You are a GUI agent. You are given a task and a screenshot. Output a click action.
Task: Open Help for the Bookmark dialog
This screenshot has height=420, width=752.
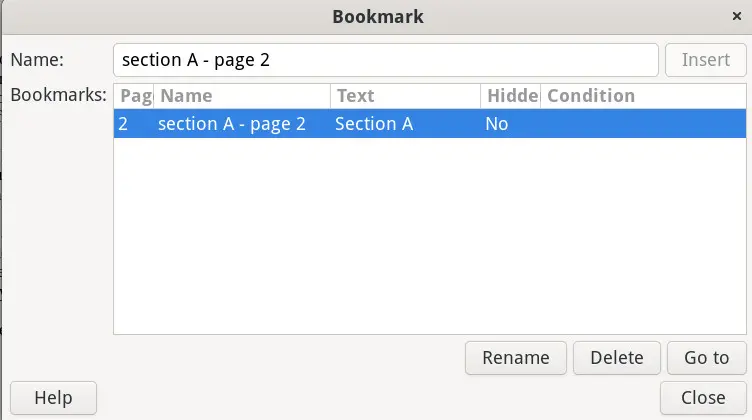coord(53,398)
